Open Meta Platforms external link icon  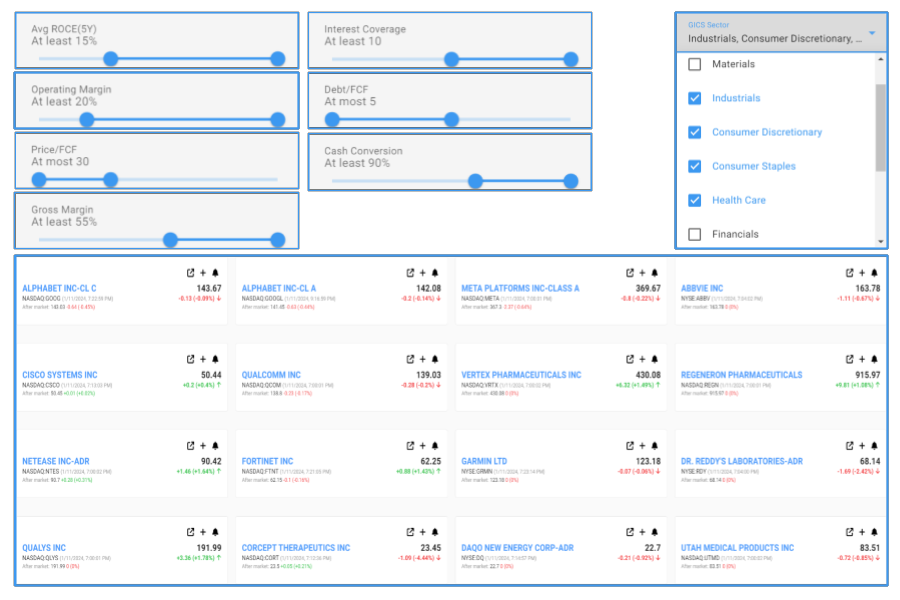pos(630,273)
